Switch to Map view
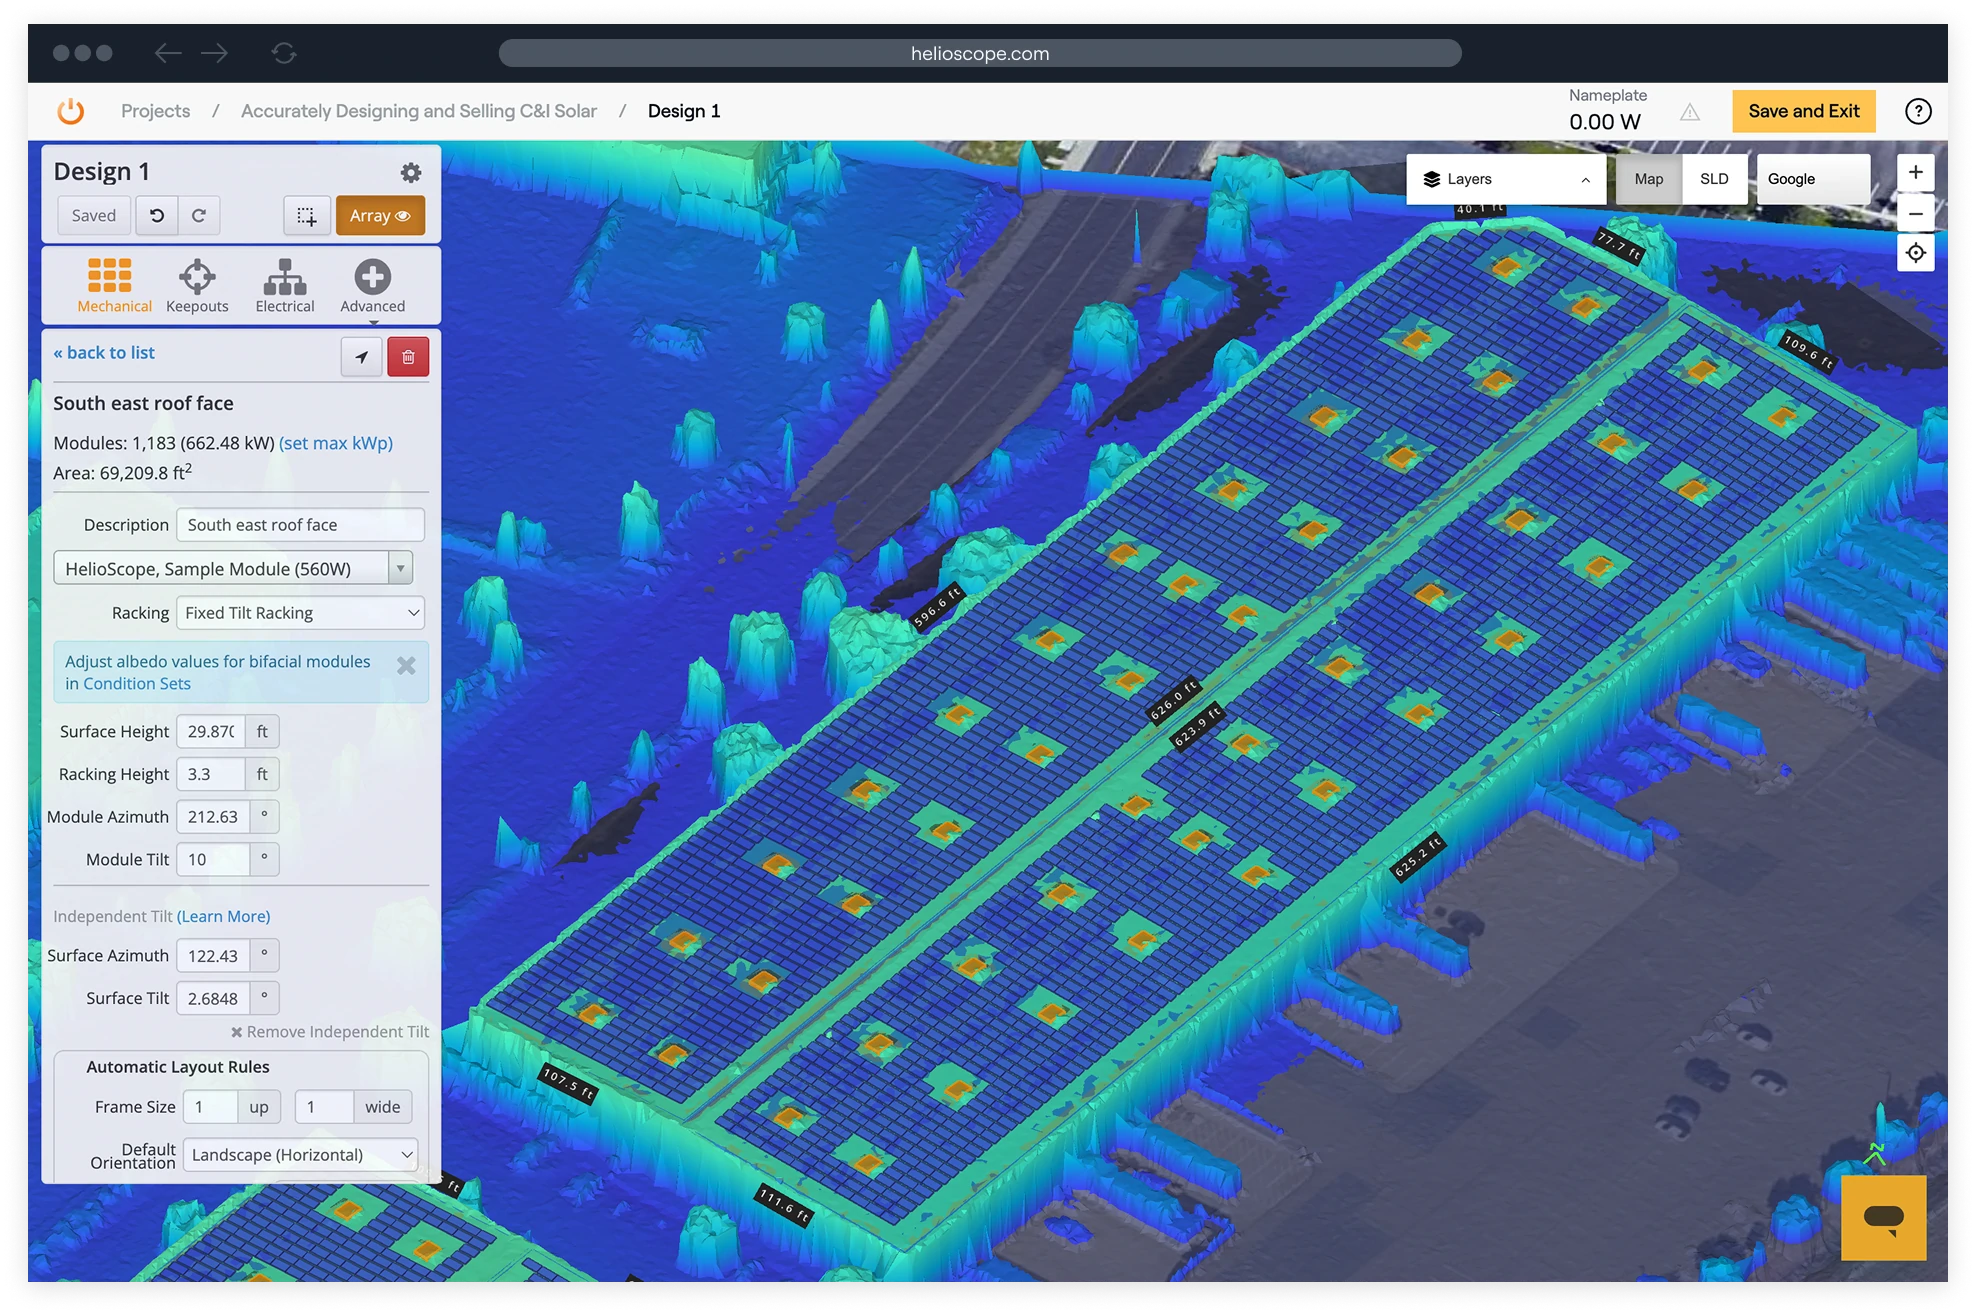The width and height of the screenshot is (1976, 1314). point(1648,179)
